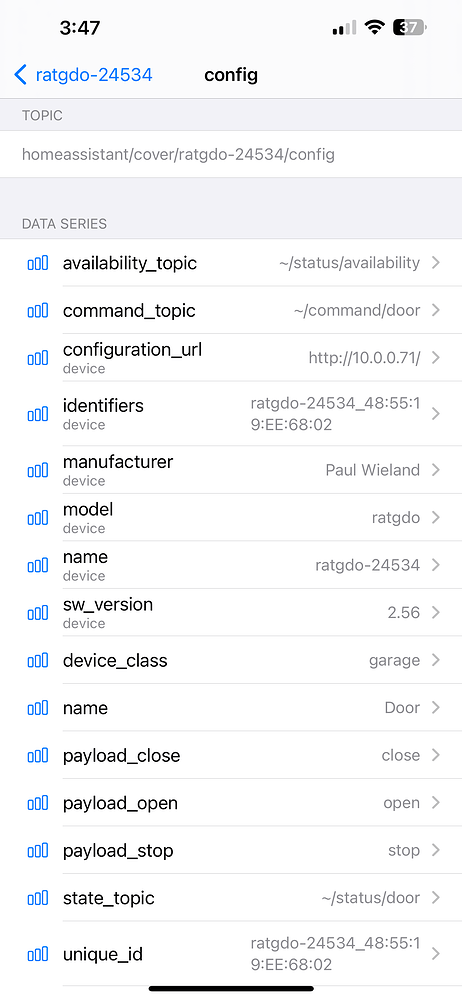This screenshot has width=462, height=1000.
Task: Tap chart icon beside configuration_url
Action: point(38,358)
